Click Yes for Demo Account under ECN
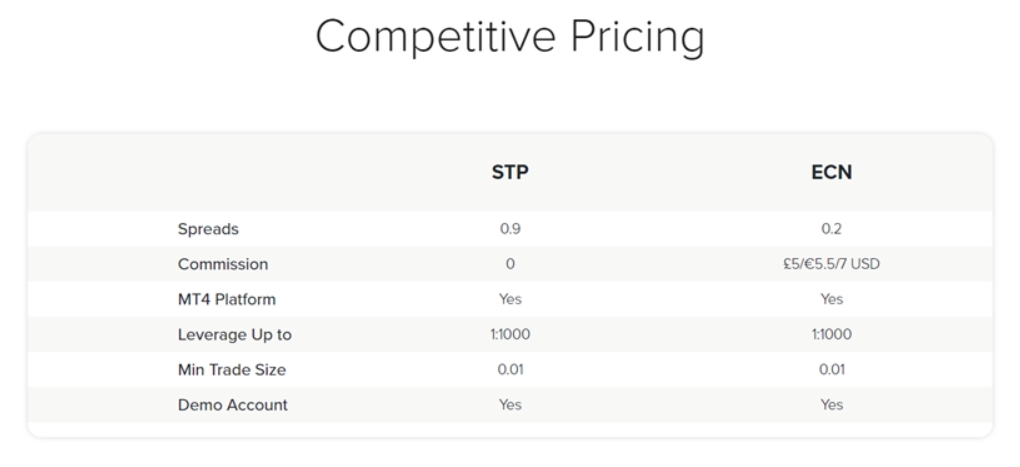Image resolution: width=1020 pixels, height=467 pixels. pos(831,405)
